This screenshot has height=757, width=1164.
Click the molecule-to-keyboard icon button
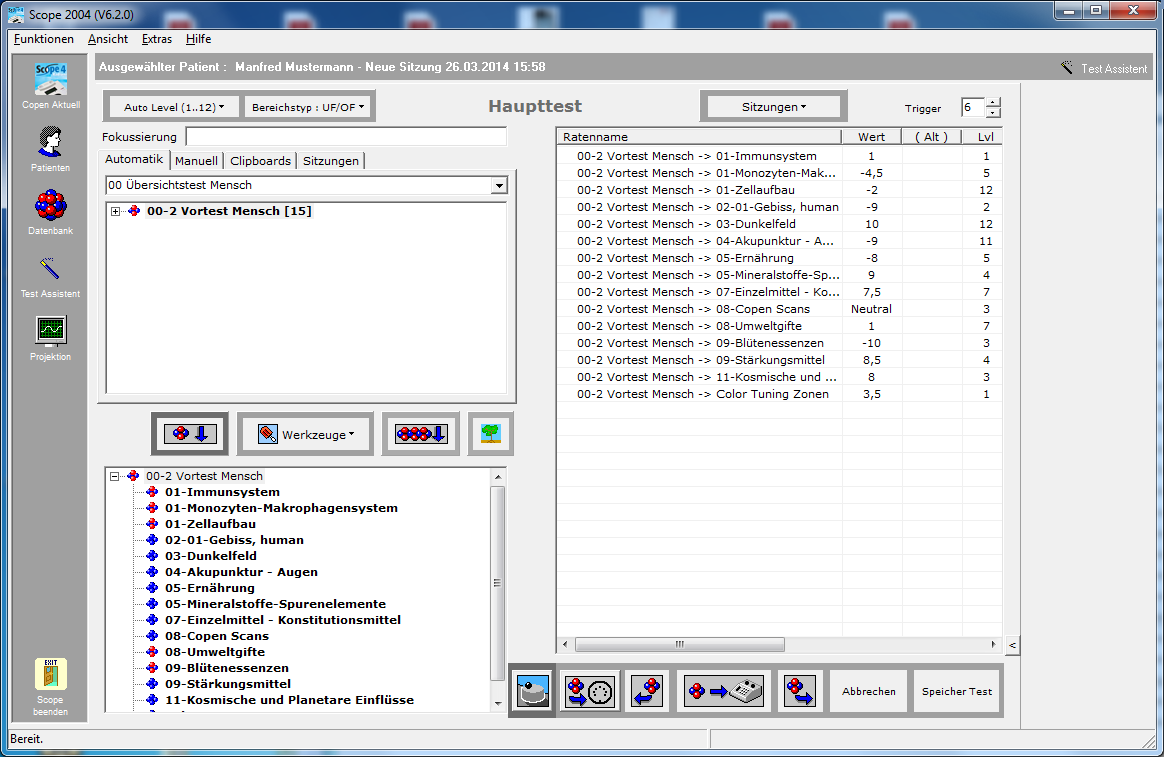point(724,691)
